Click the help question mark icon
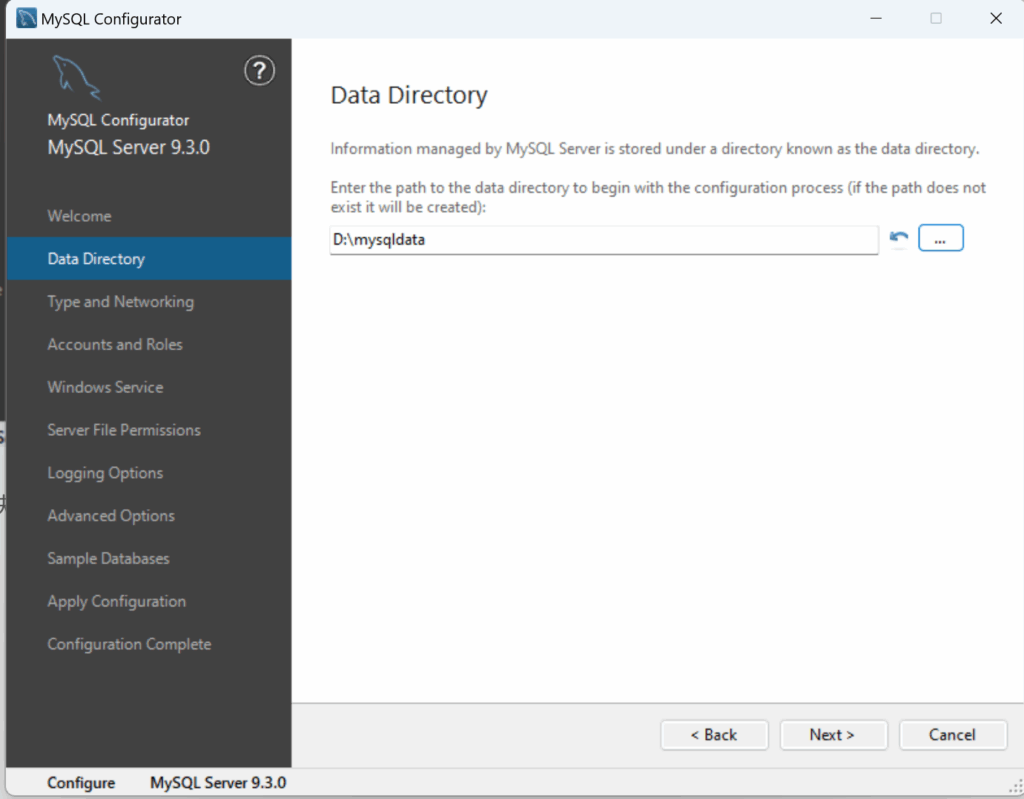This screenshot has width=1024, height=799. pyautogui.click(x=259, y=71)
